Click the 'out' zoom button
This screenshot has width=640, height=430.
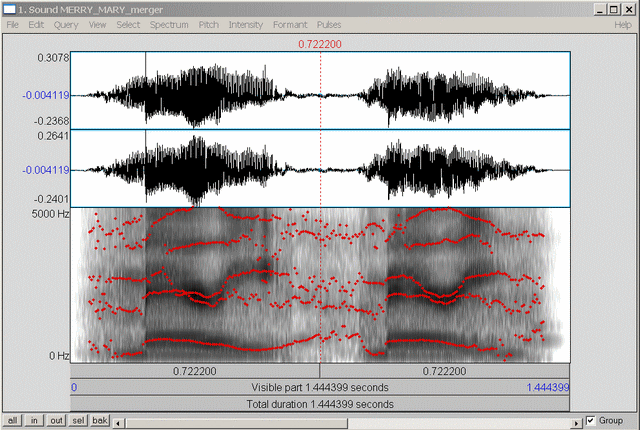pyautogui.click(x=56, y=421)
